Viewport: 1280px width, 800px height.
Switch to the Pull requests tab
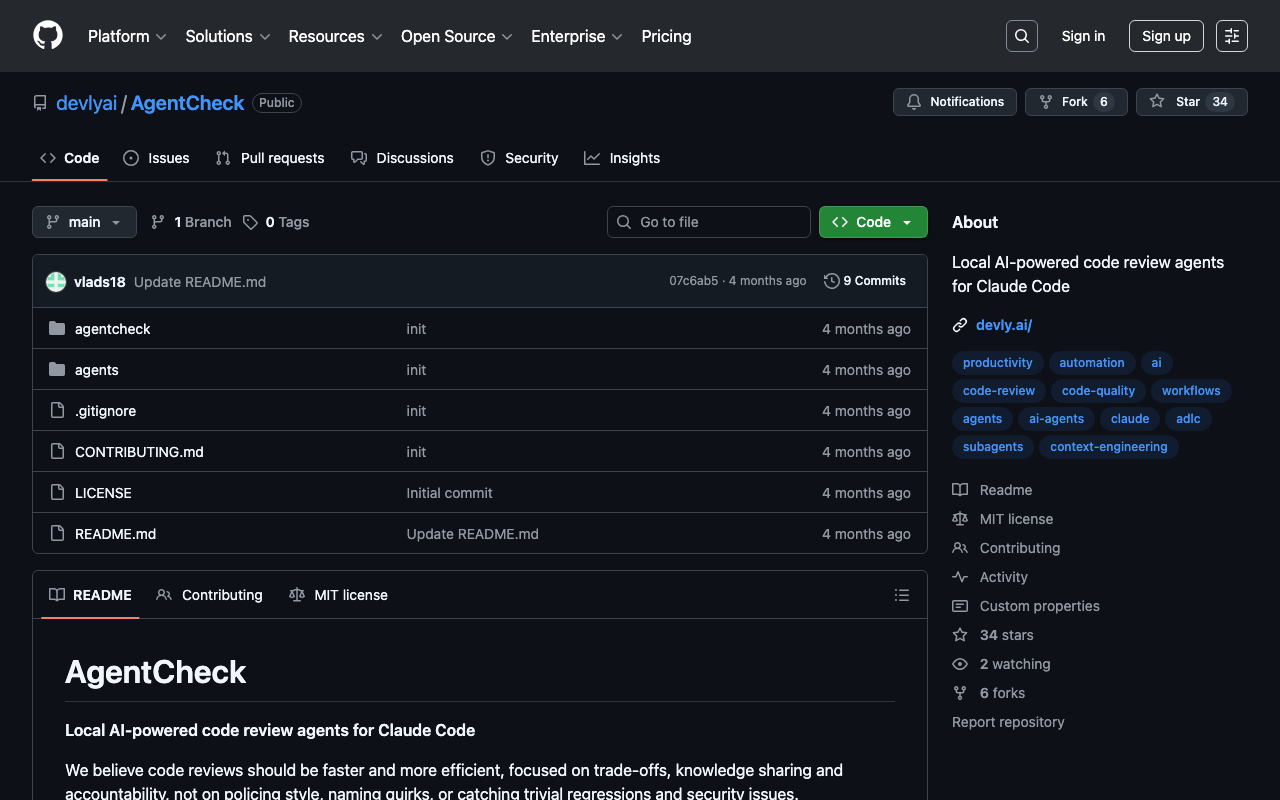270,158
